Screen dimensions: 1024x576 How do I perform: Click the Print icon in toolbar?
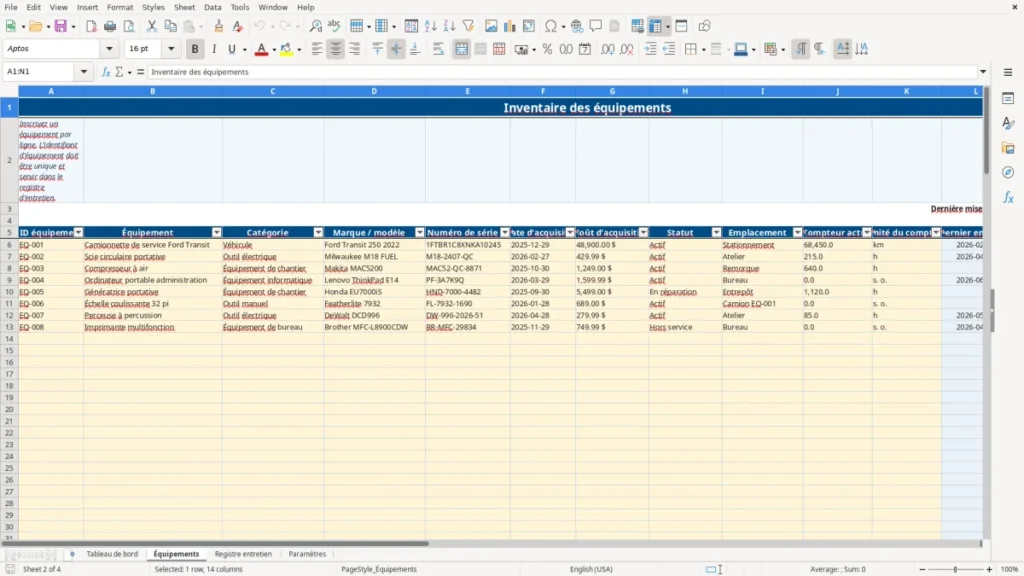click(x=110, y=26)
